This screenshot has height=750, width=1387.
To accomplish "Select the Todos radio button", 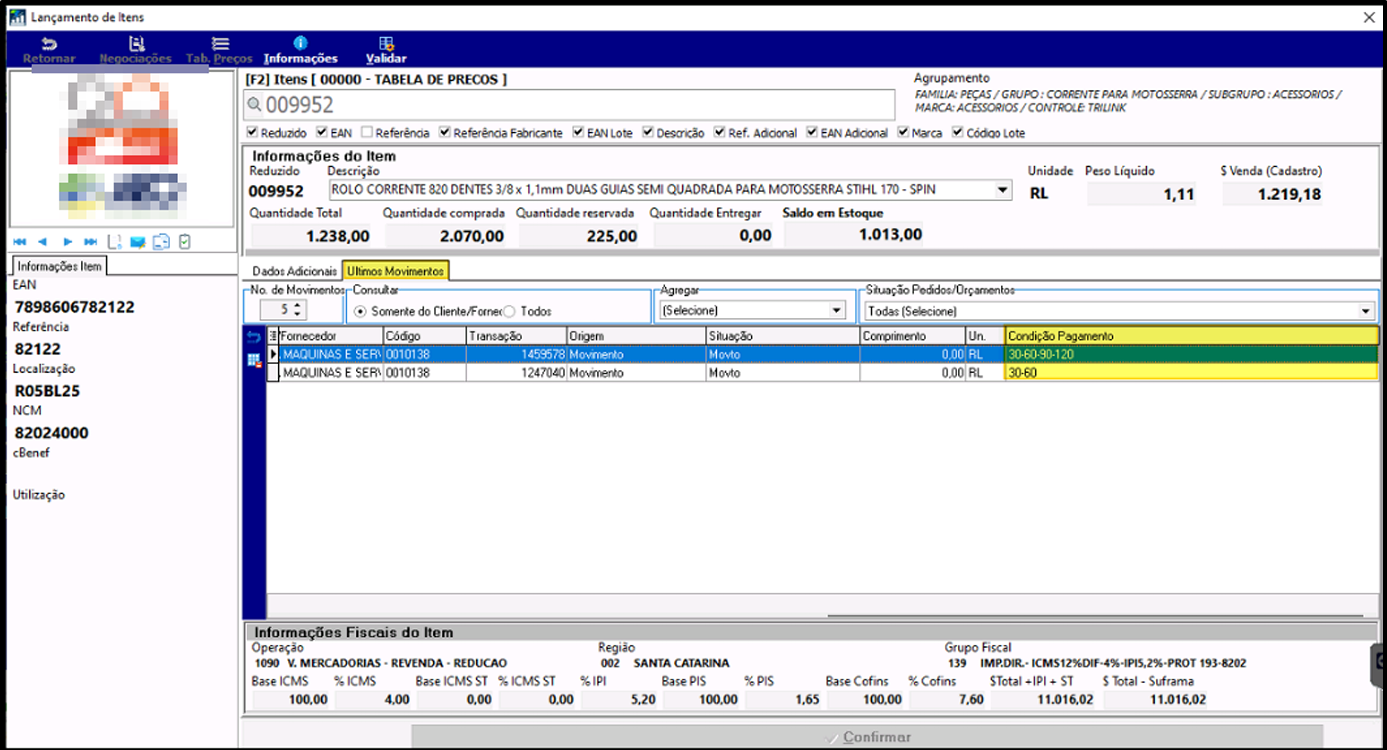I will (509, 311).
